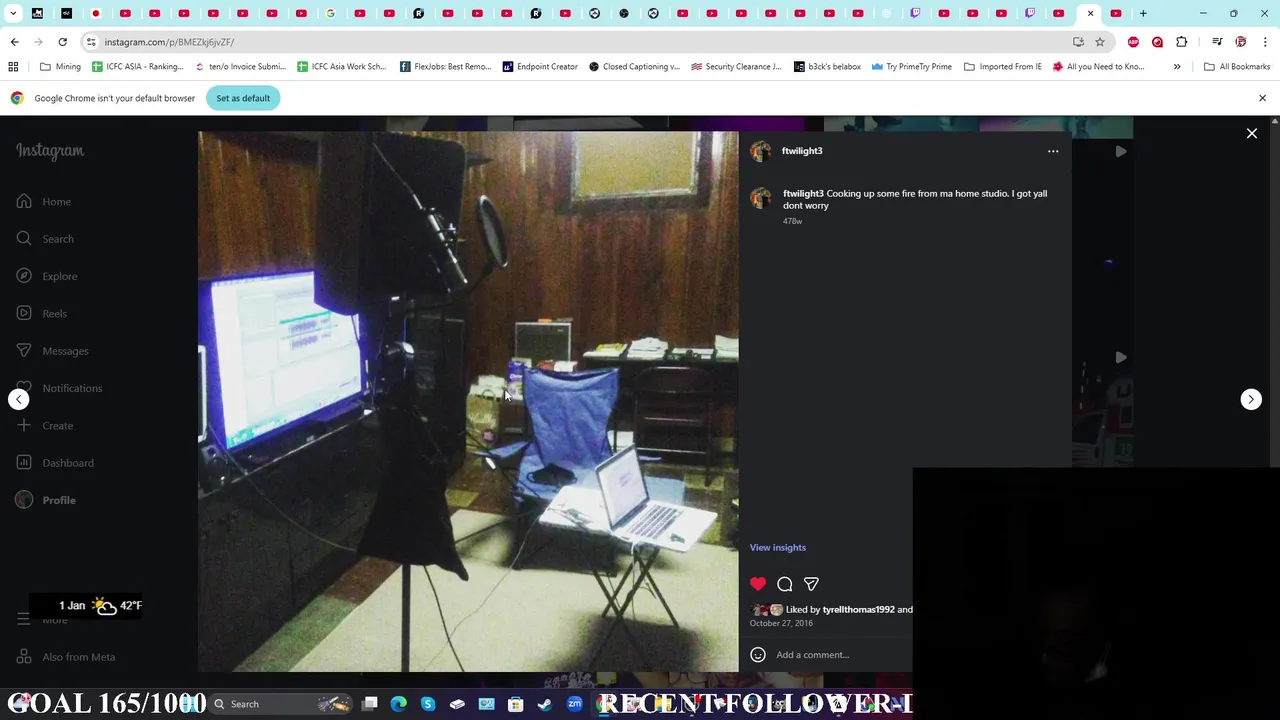Go back with the browser back arrow

click(14, 42)
